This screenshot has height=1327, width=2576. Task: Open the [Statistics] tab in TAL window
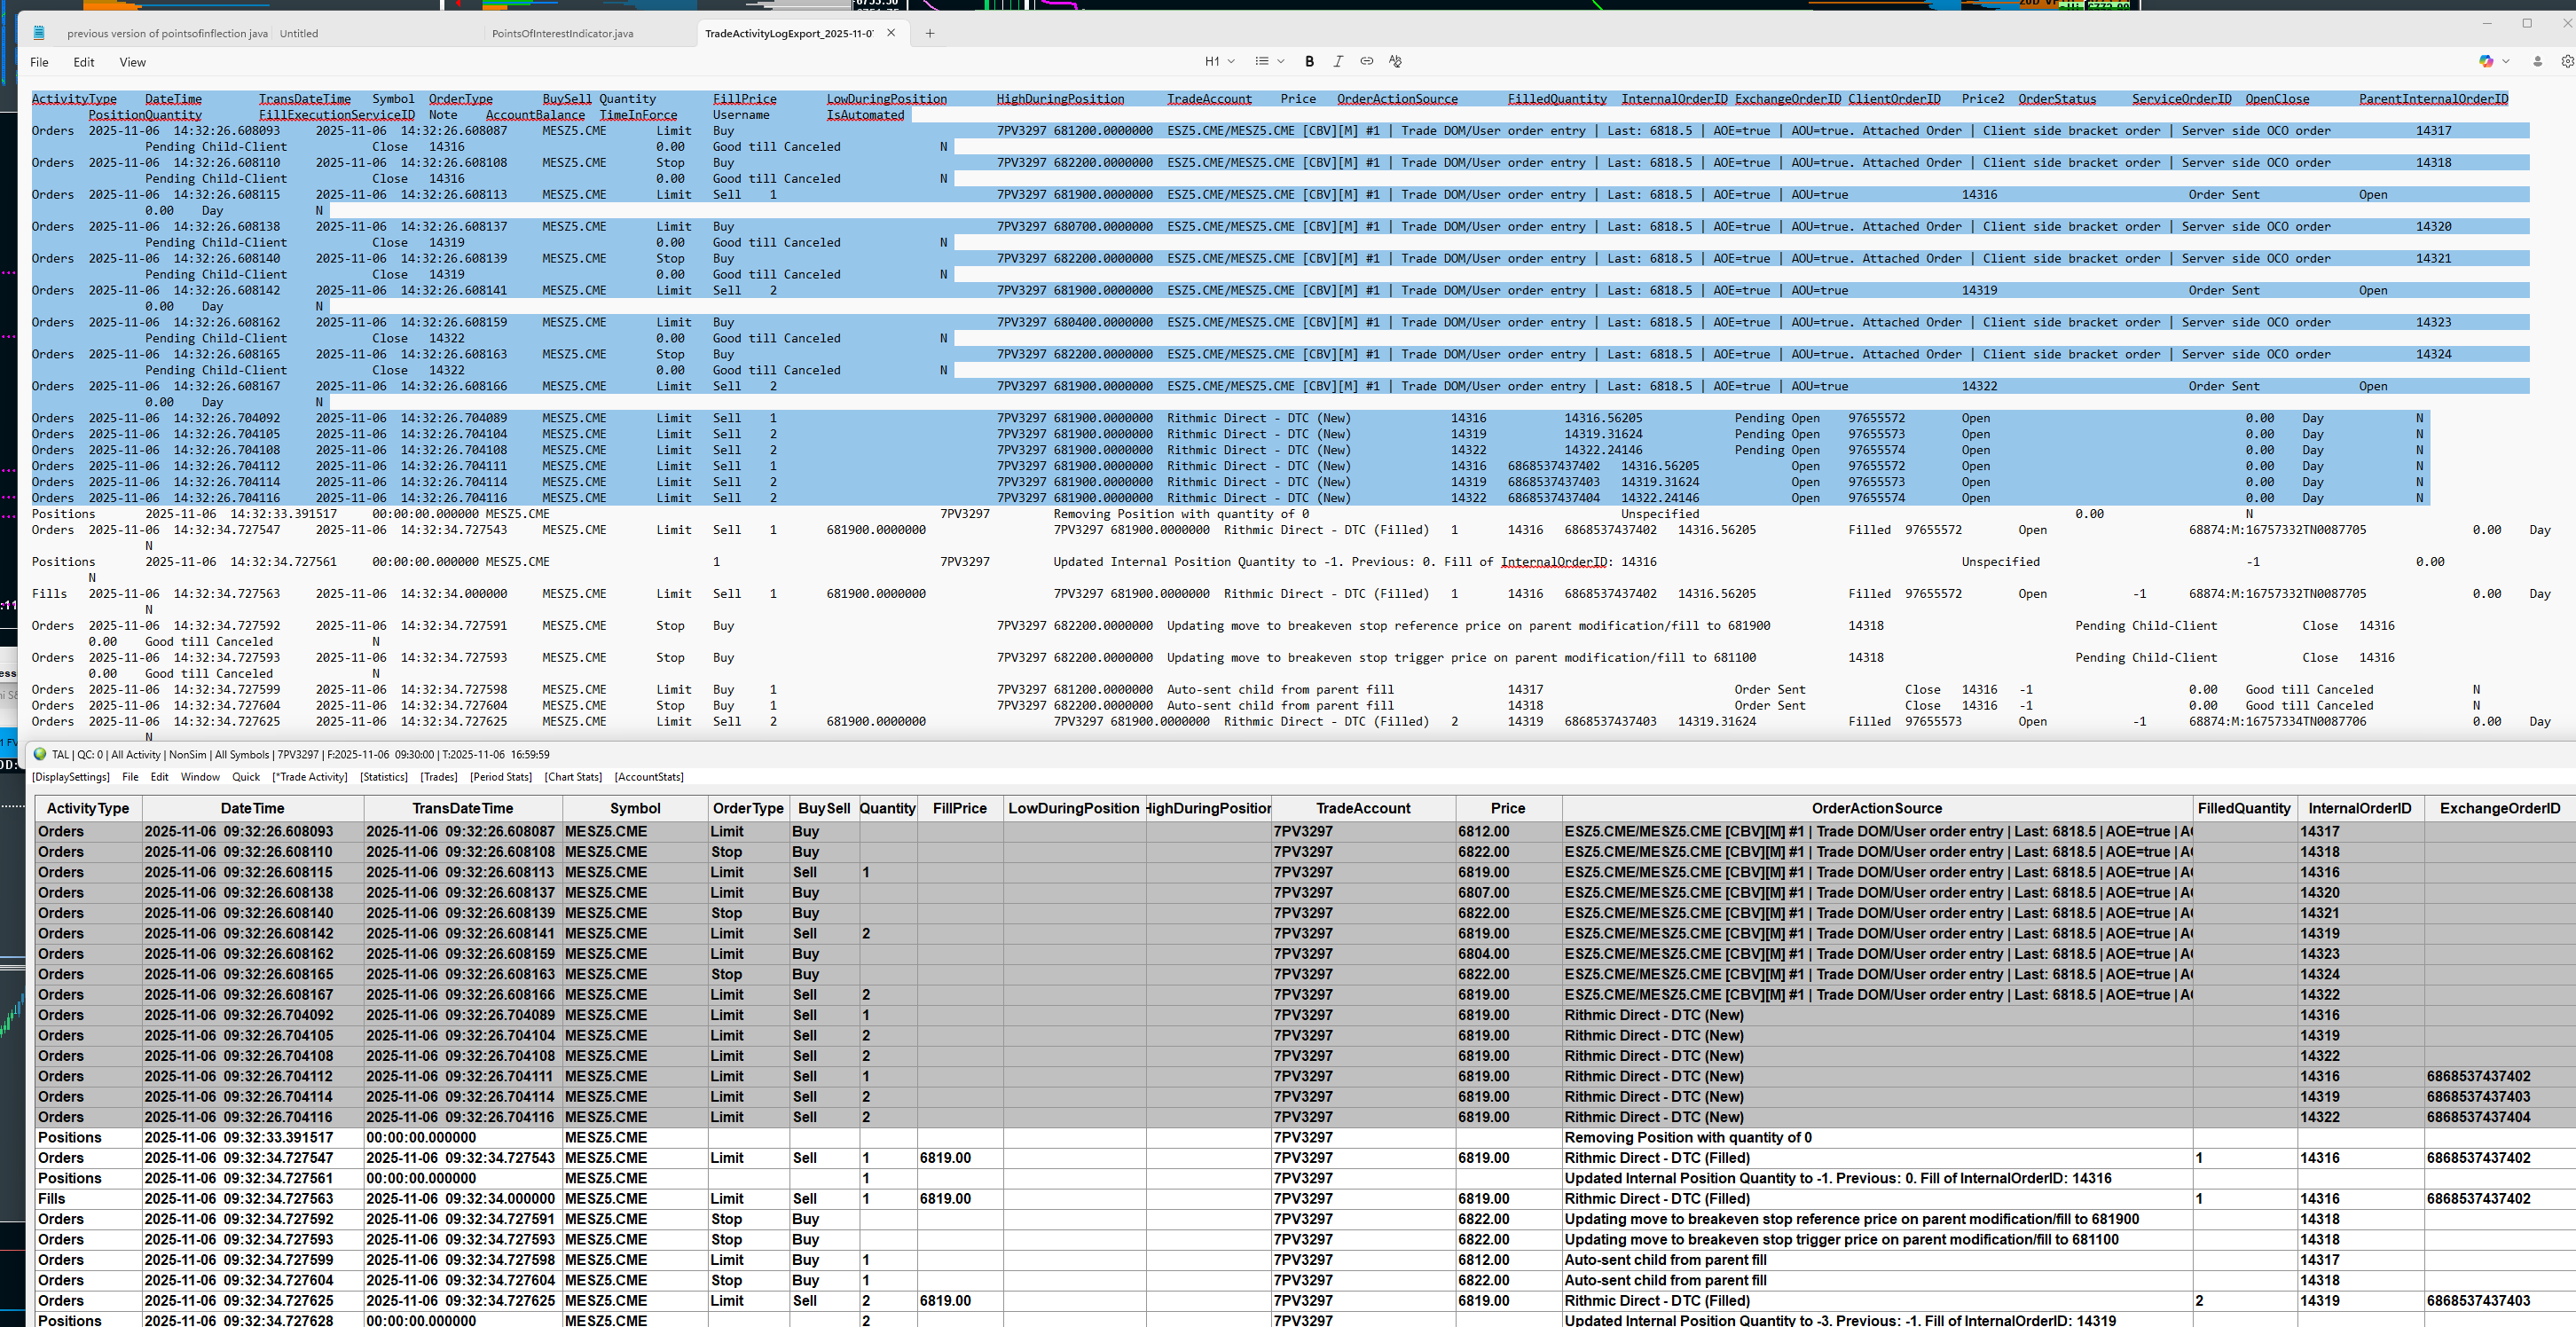(383, 777)
